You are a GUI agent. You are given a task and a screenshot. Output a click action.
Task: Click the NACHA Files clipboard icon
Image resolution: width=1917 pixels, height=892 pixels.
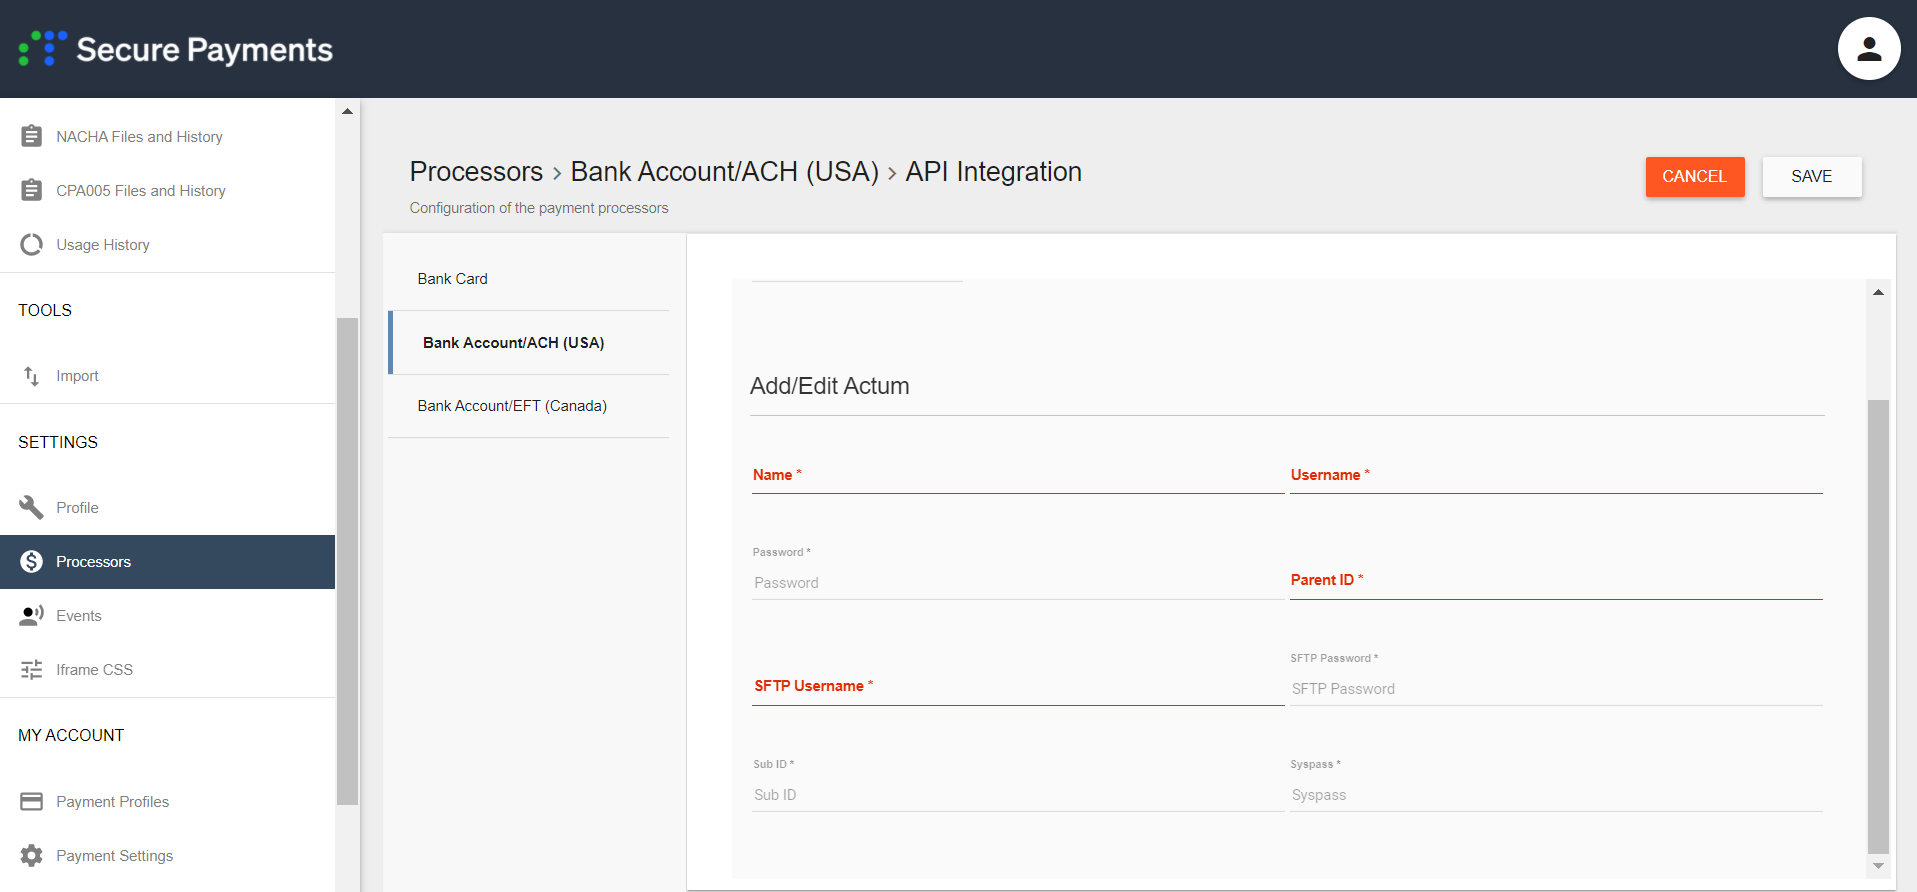point(32,136)
